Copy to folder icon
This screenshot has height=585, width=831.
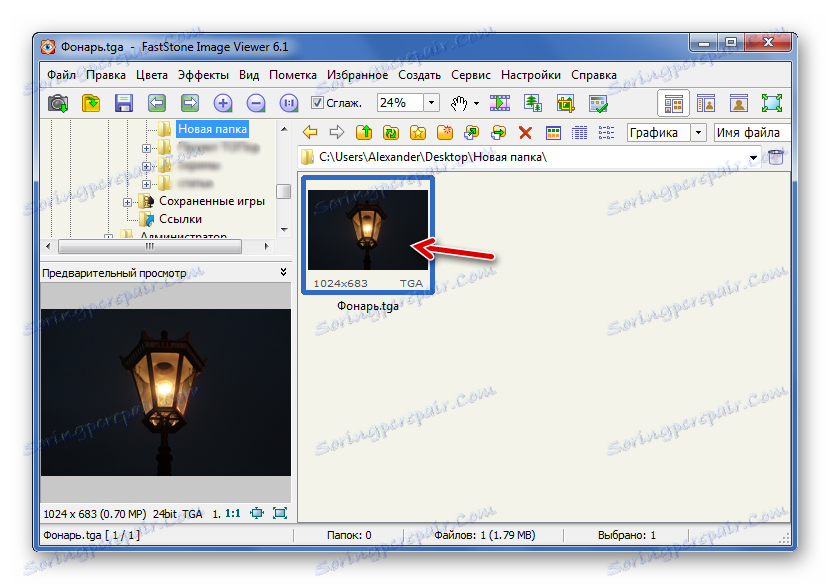tap(471, 132)
